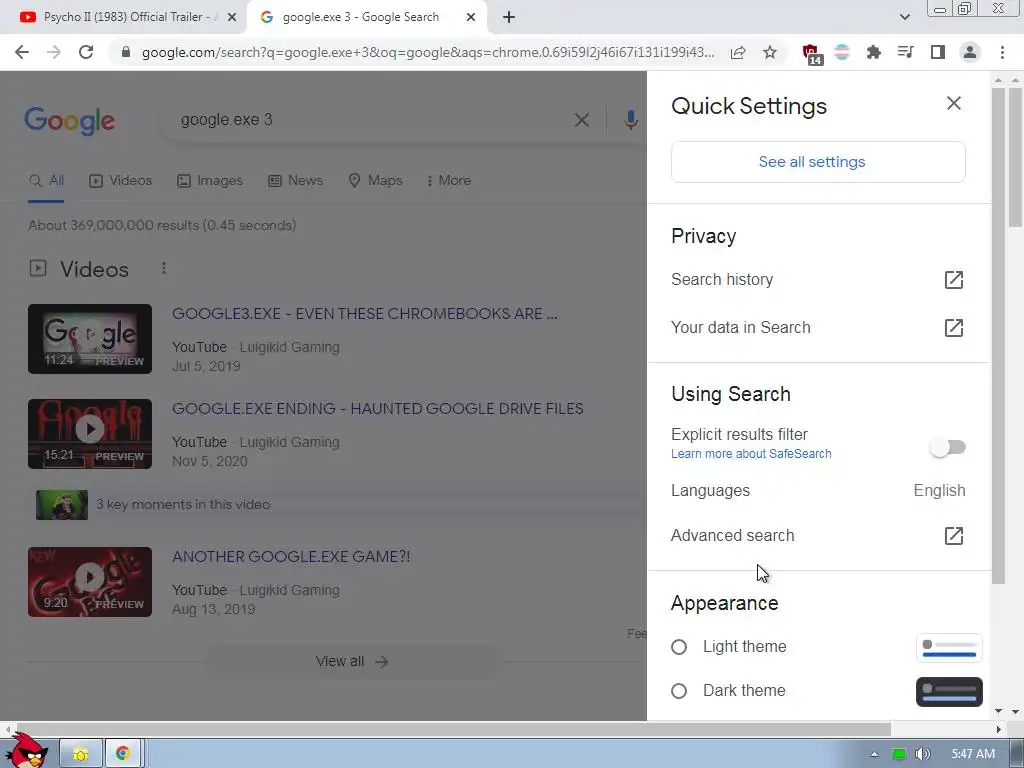Viewport: 1024px width, 768px height.
Task: Play the 9:20 video thumbnail
Action: coord(90,582)
